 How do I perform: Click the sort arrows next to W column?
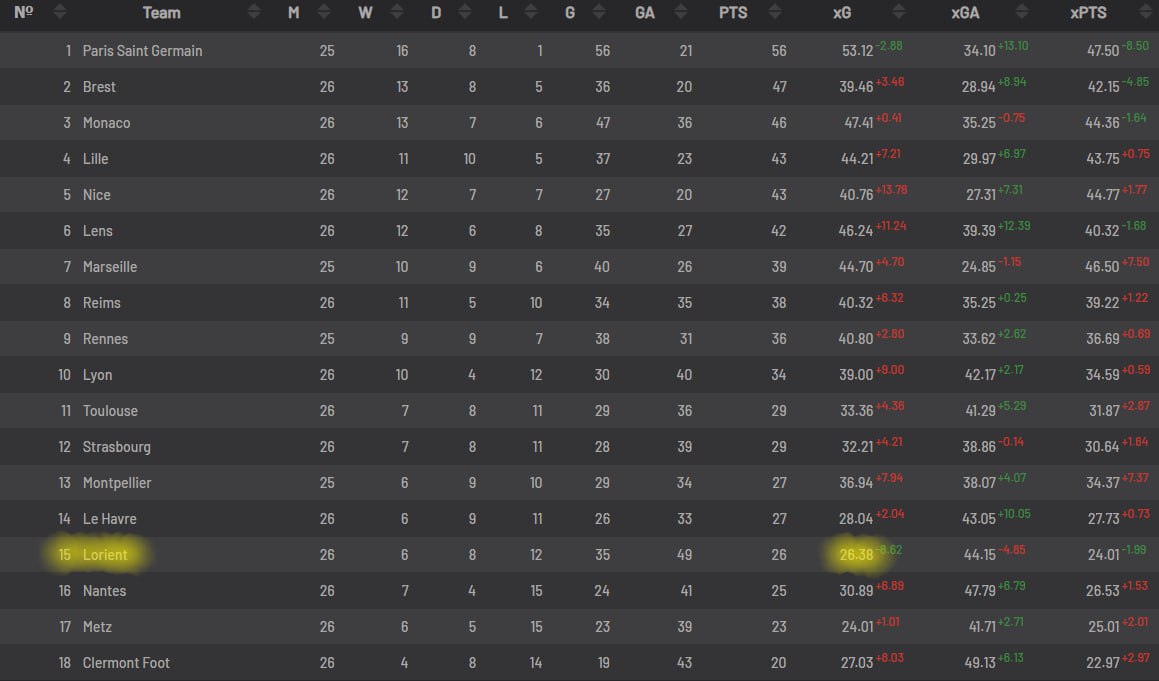pos(399,13)
